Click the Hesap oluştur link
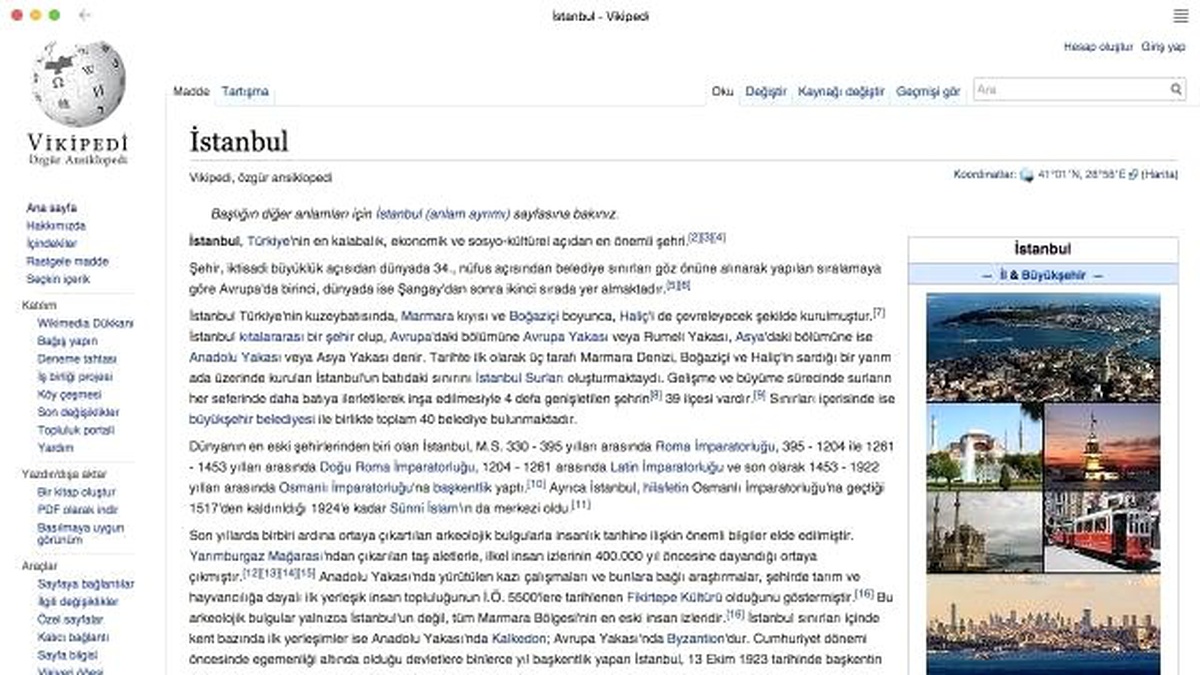The height and width of the screenshot is (675, 1200). click(1098, 47)
